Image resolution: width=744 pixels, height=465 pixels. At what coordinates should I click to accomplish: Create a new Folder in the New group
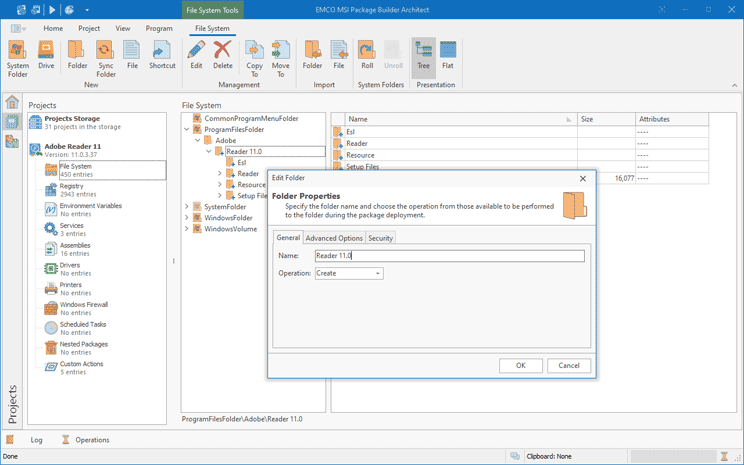point(77,55)
